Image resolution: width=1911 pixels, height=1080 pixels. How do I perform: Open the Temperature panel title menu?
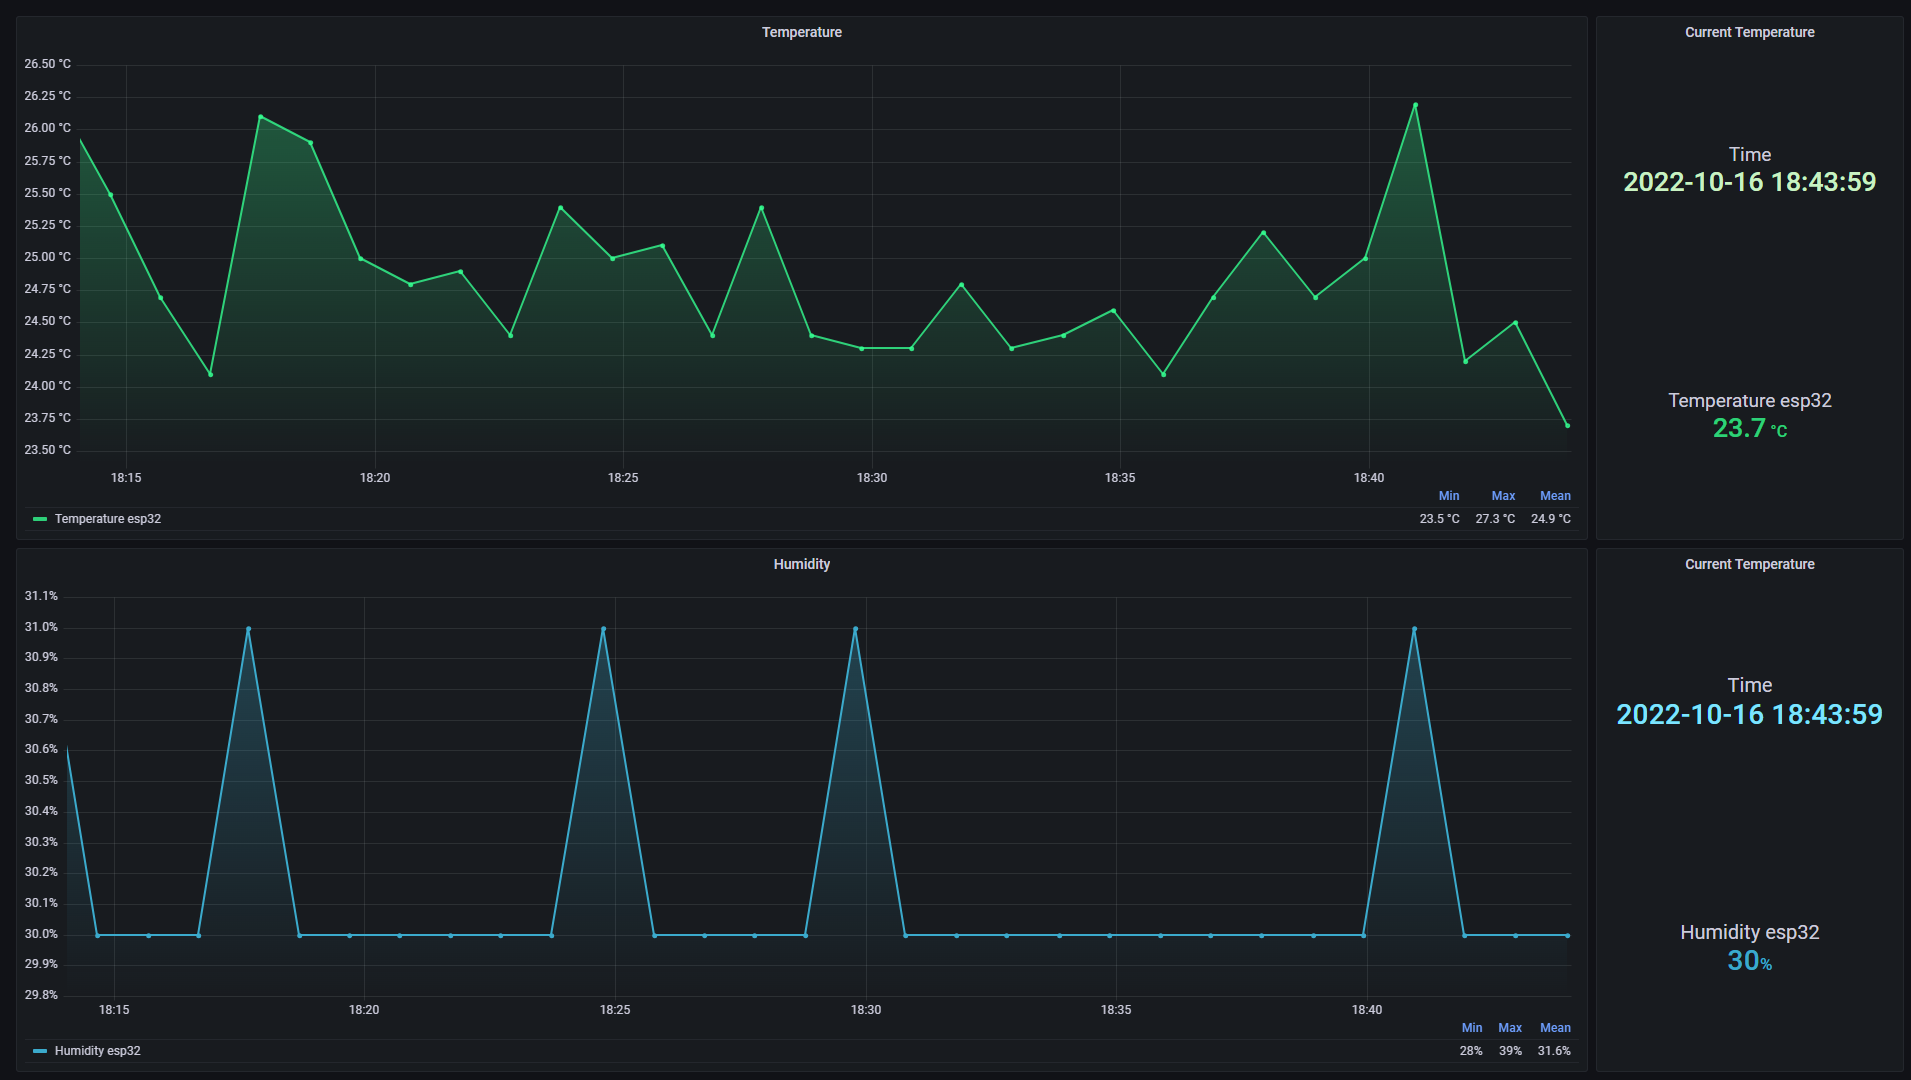tap(801, 32)
